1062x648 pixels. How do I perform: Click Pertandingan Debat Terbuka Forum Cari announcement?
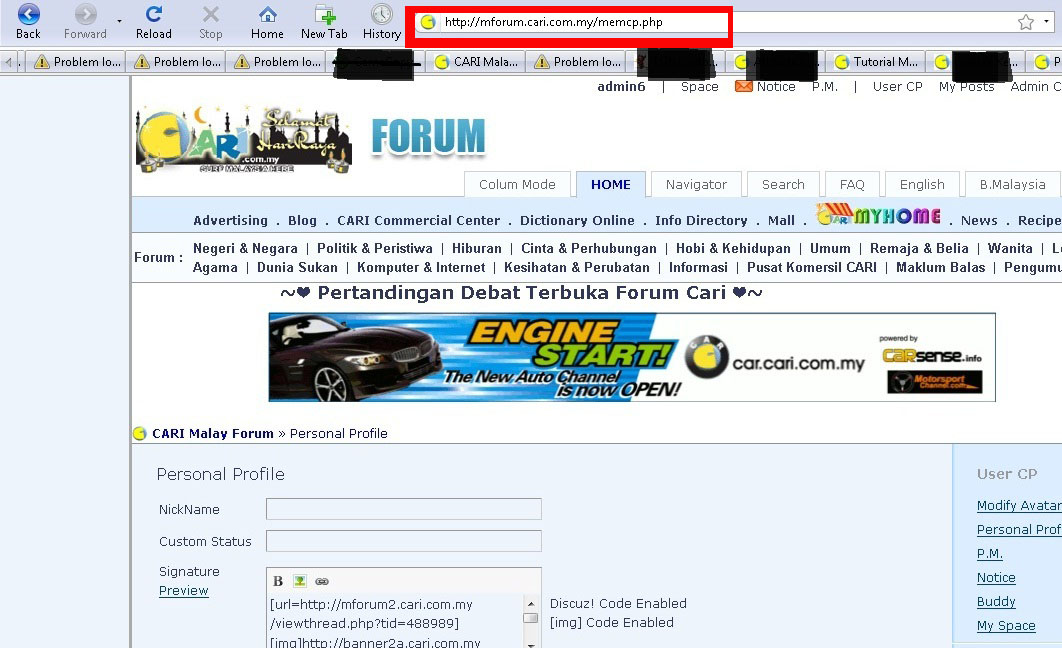522,293
